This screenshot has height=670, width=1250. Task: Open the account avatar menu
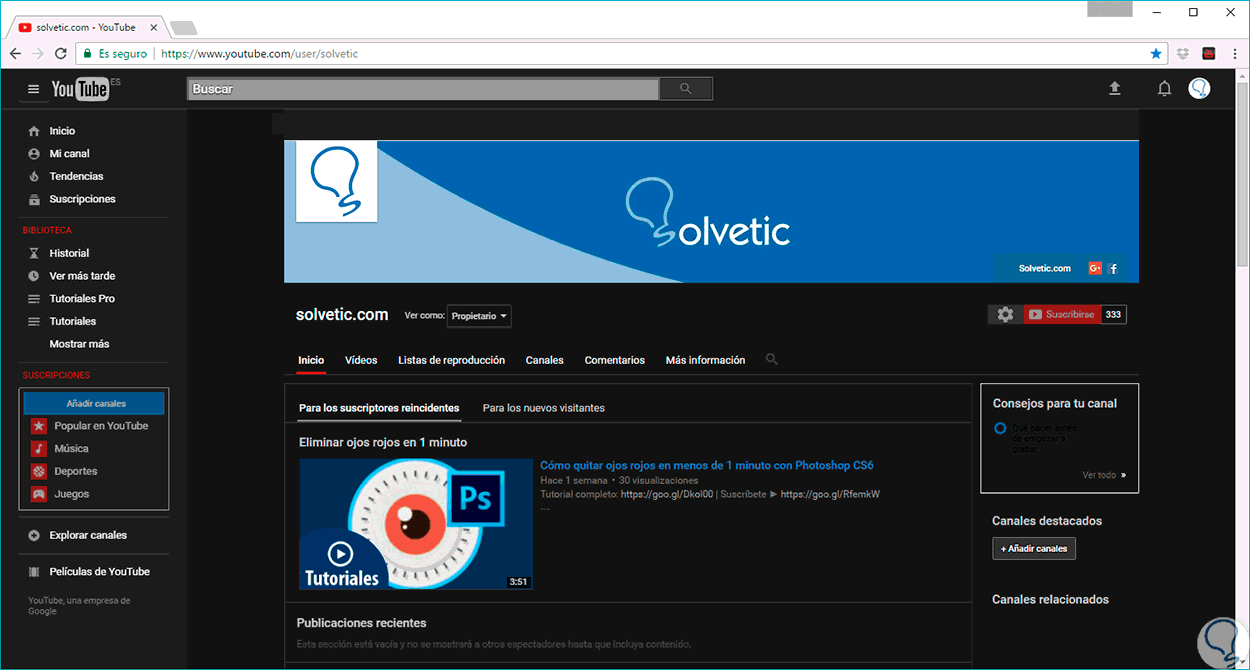point(1199,89)
